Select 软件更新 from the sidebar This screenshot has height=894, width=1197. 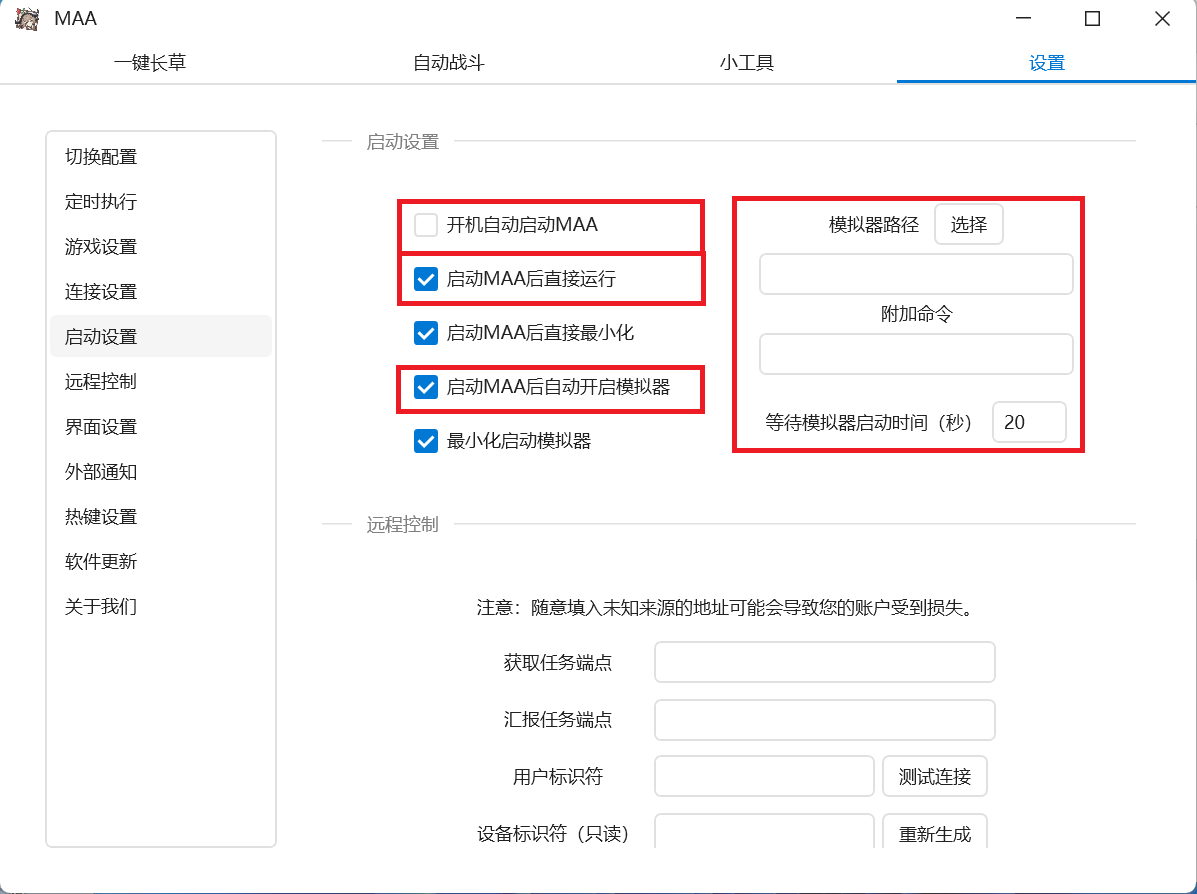(x=101, y=562)
